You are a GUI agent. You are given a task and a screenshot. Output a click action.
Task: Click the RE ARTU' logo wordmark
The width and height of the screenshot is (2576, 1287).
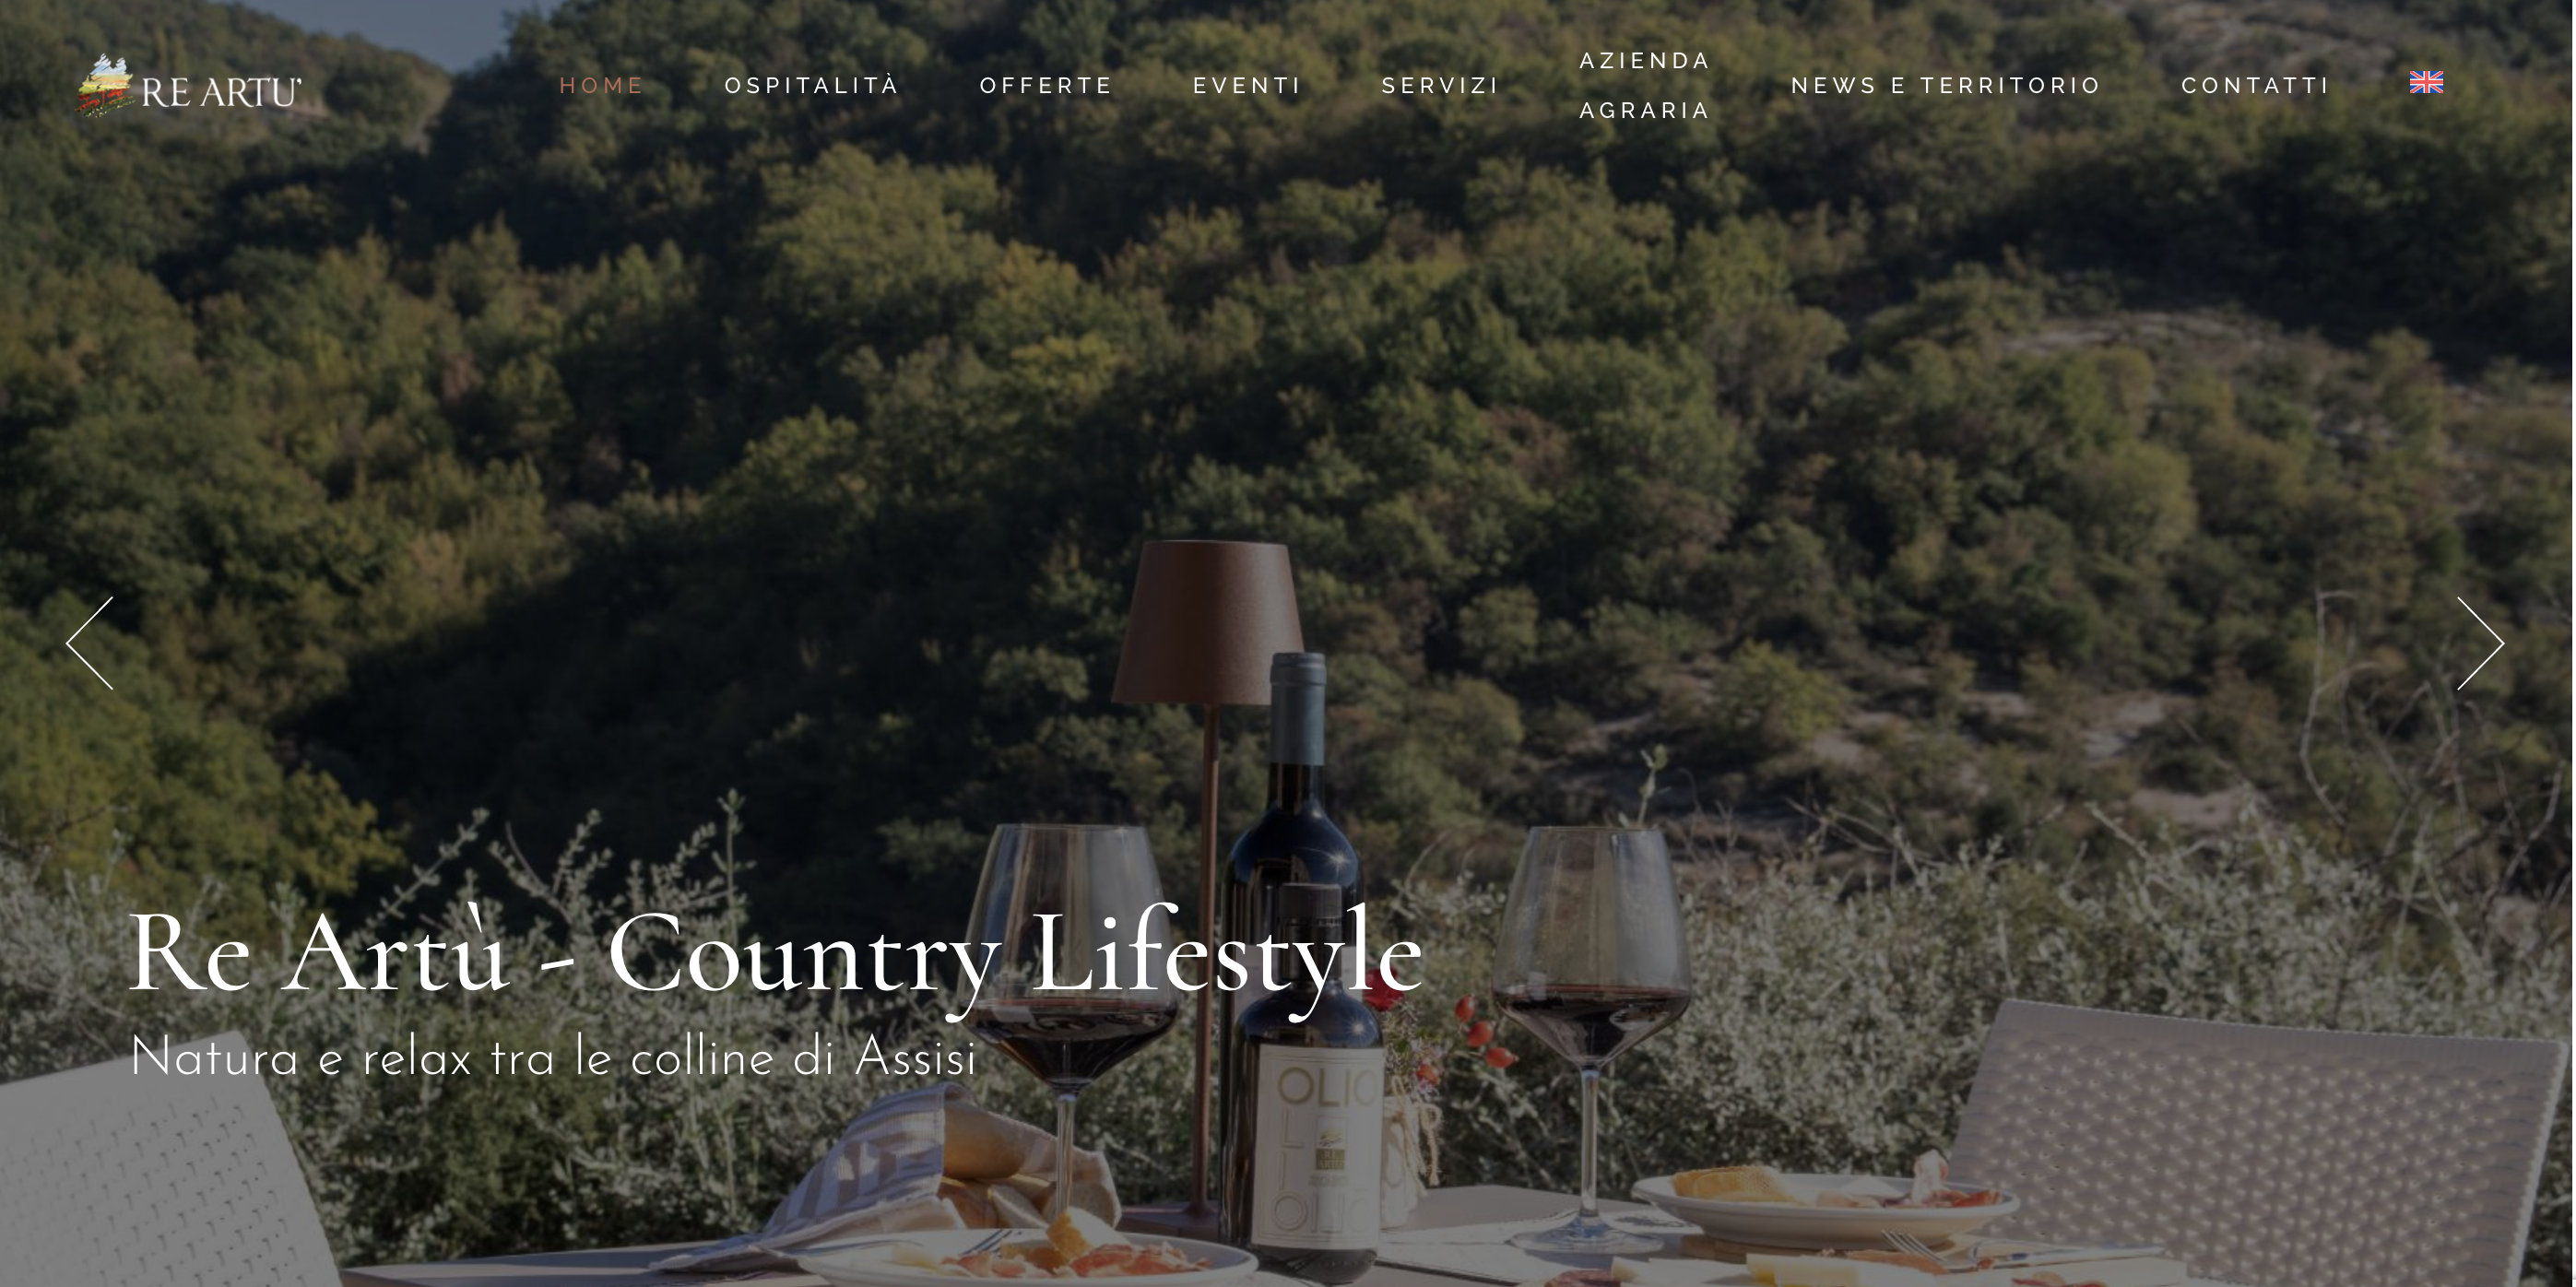coord(221,92)
